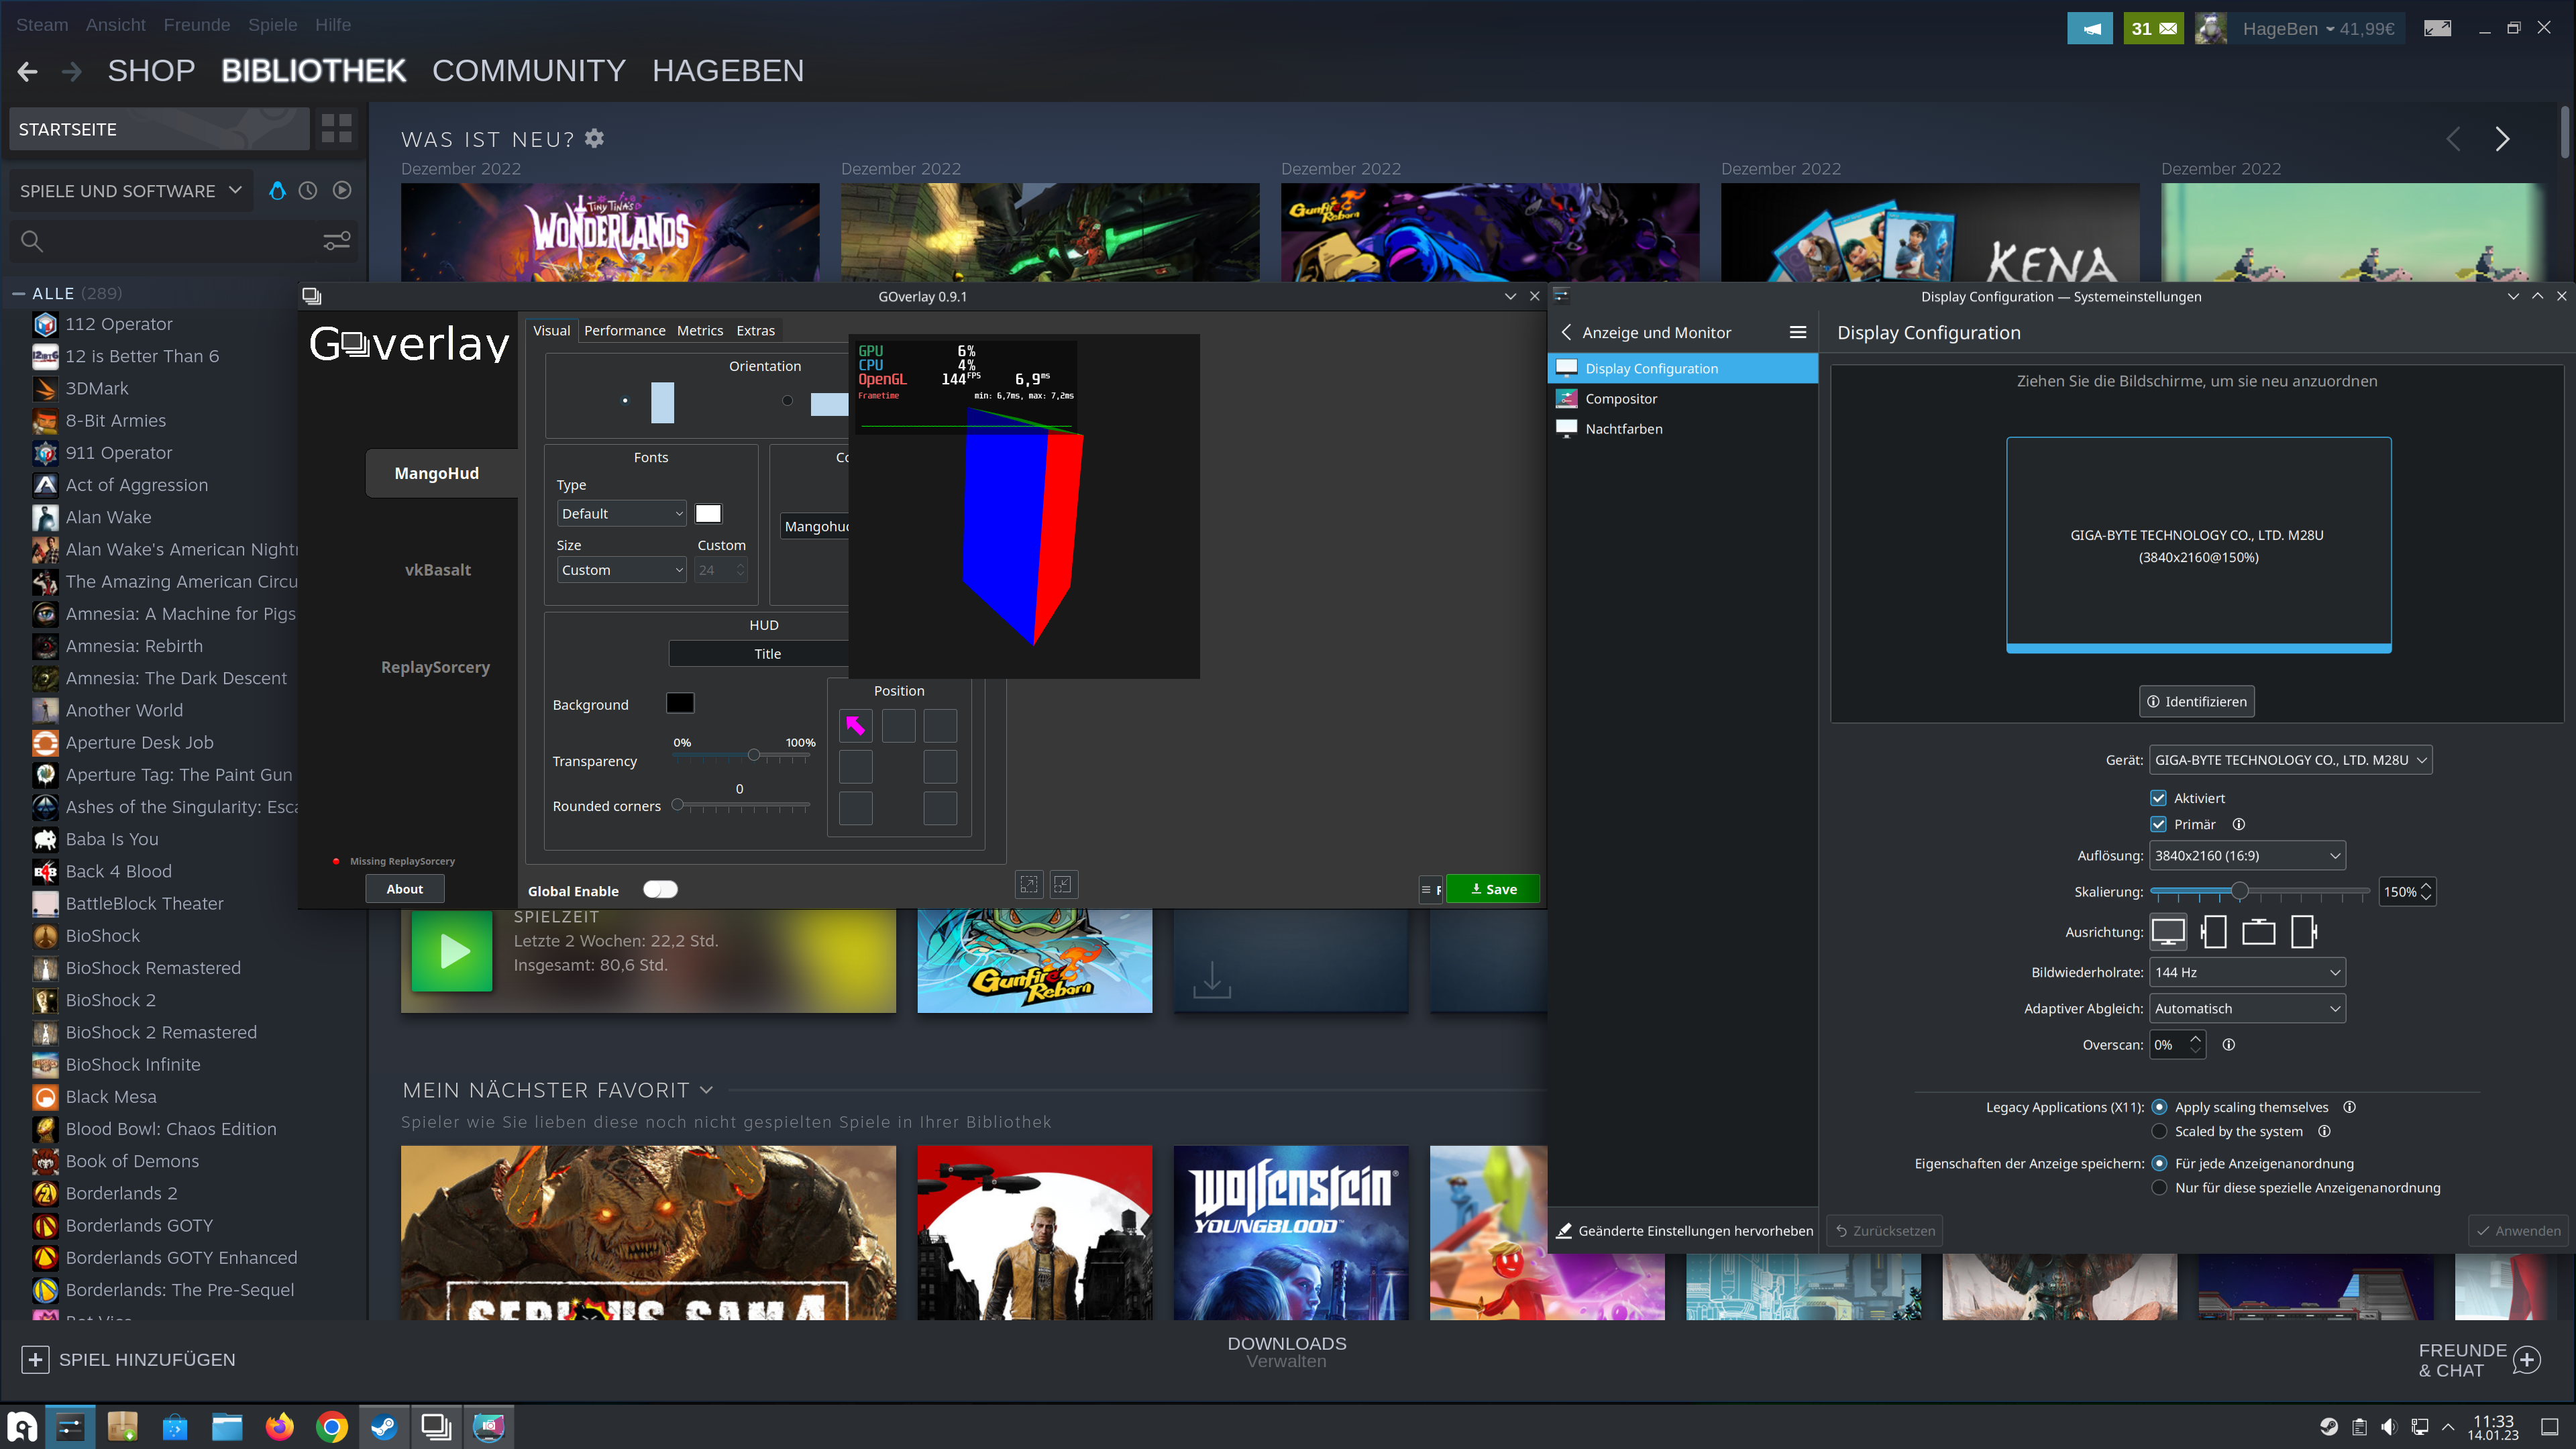2576x1449 pixels.
Task: Open the font Type Default dropdown
Action: [621, 514]
